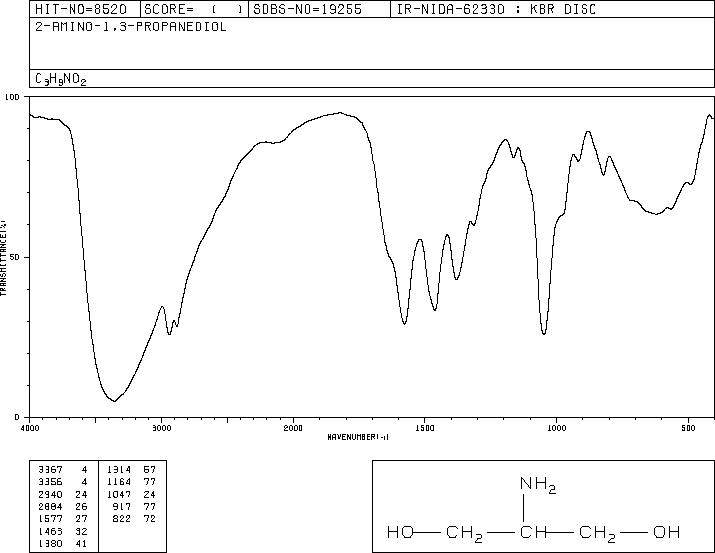Viewport: 715px width, 553px height.
Task: Click the OH group at structure's right end
Action: 667,532
